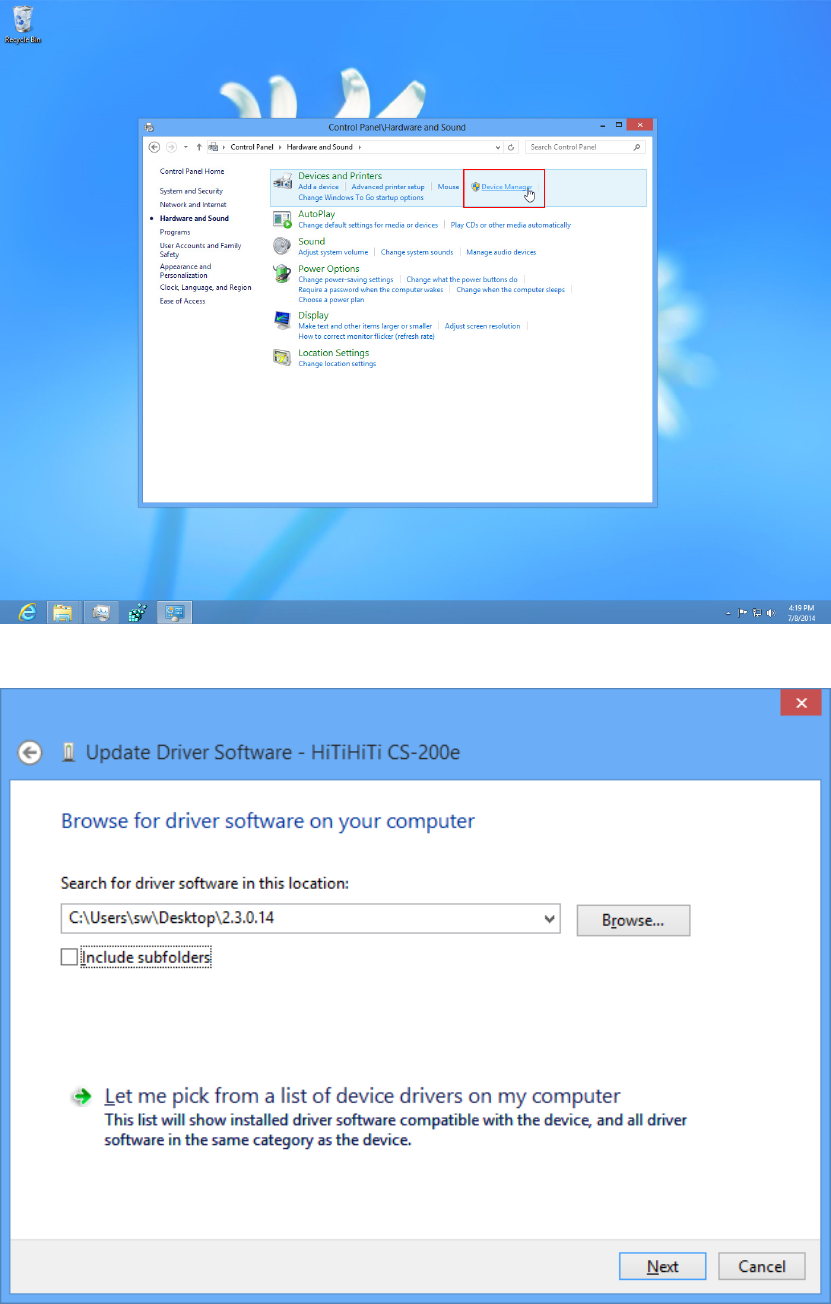This screenshot has width=831, height=1304.
Task: Click Change location settings
Action: click(x=337, y=363)
